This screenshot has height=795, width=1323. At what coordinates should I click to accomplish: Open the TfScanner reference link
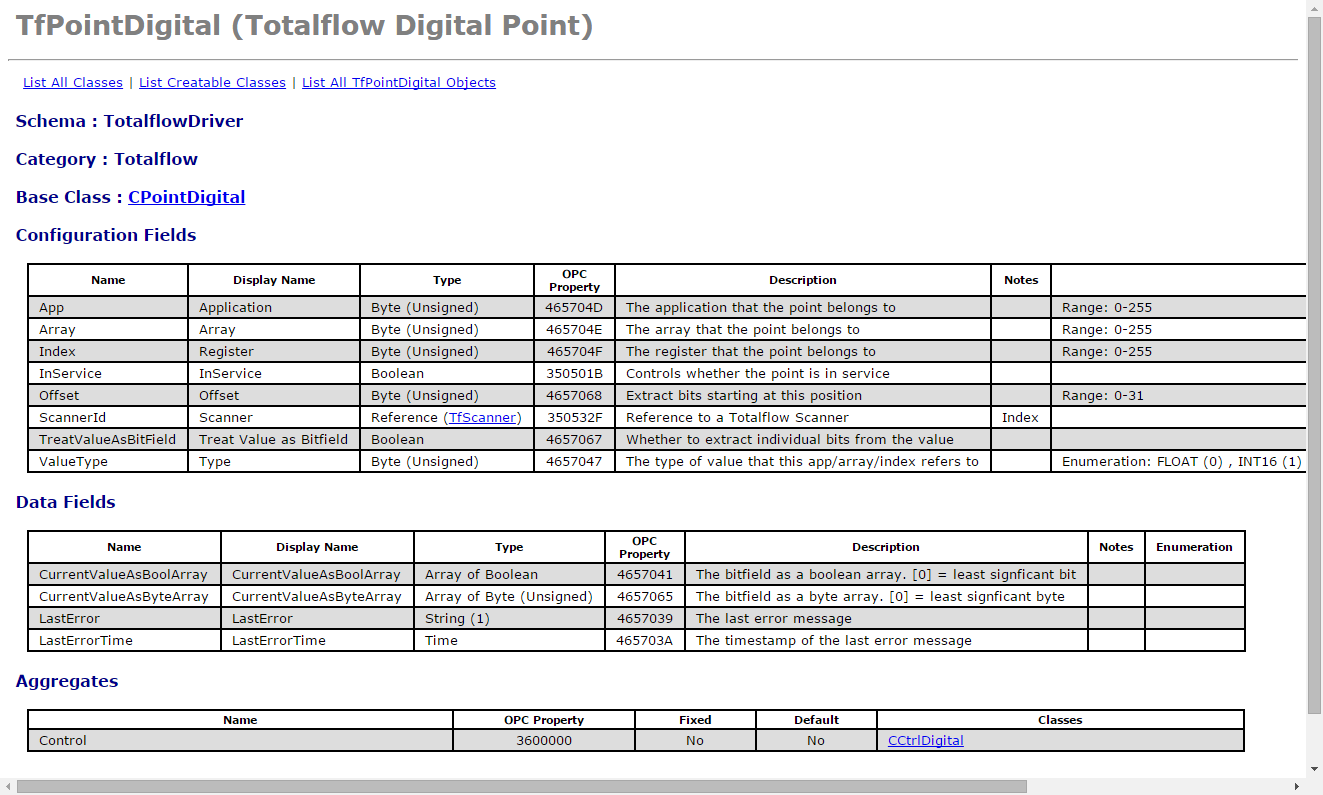[484, 417]
